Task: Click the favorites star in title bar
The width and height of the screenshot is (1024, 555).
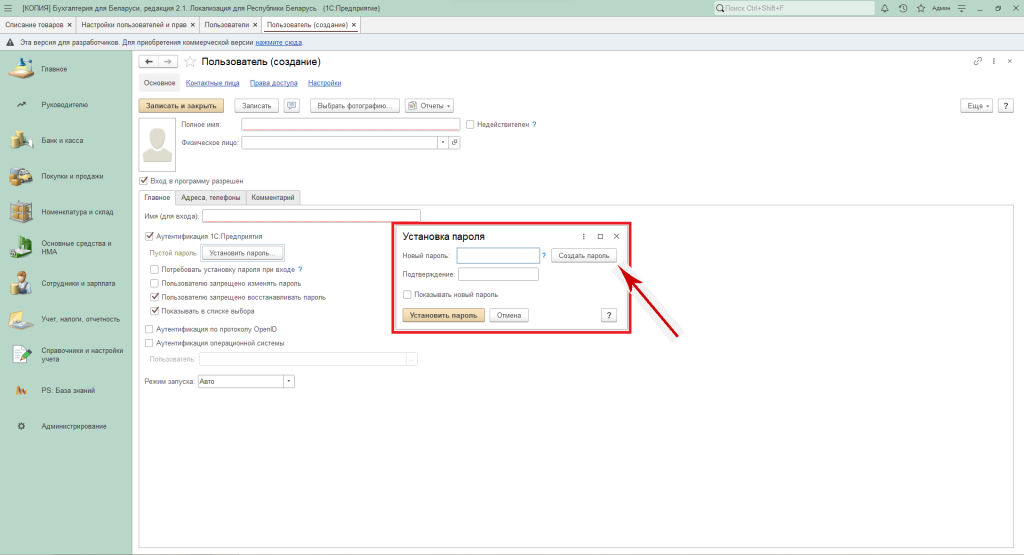Action: pos(919,8)
